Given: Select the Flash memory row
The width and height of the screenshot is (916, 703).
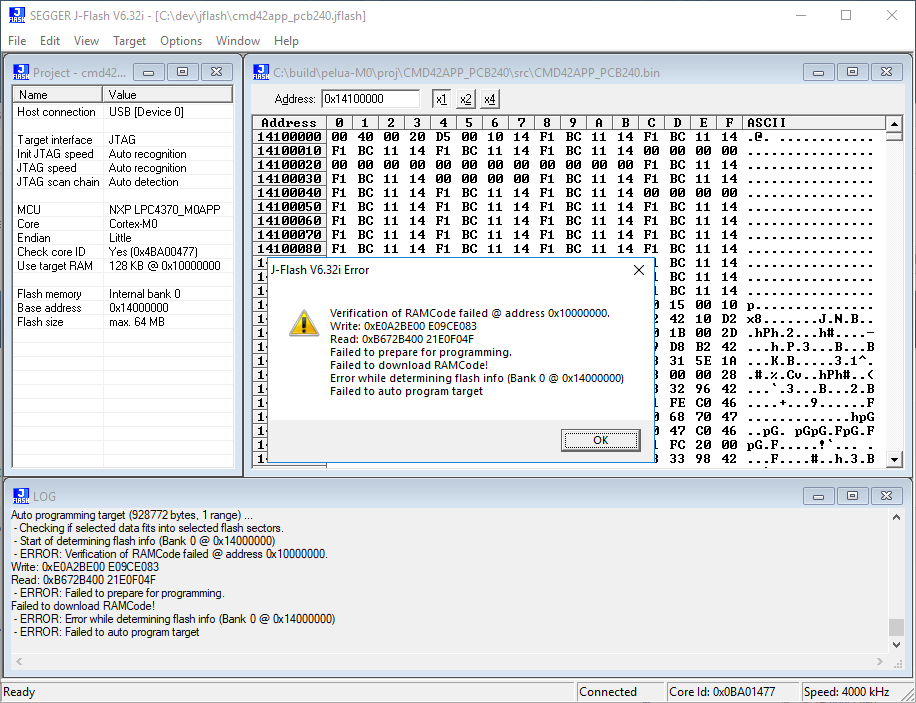Looking at the screenshot, I should pyautogui.click(x=123, y=294).
